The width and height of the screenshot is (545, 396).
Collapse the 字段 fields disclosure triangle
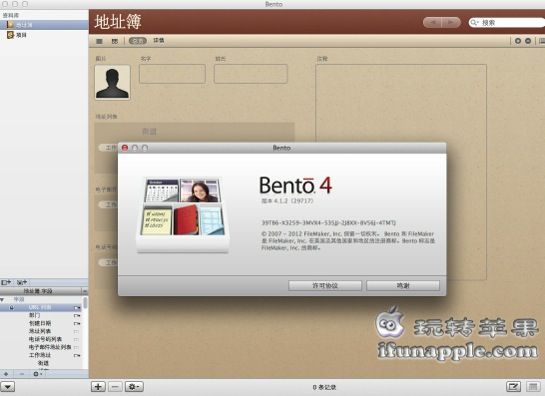(x=2, y=299)
